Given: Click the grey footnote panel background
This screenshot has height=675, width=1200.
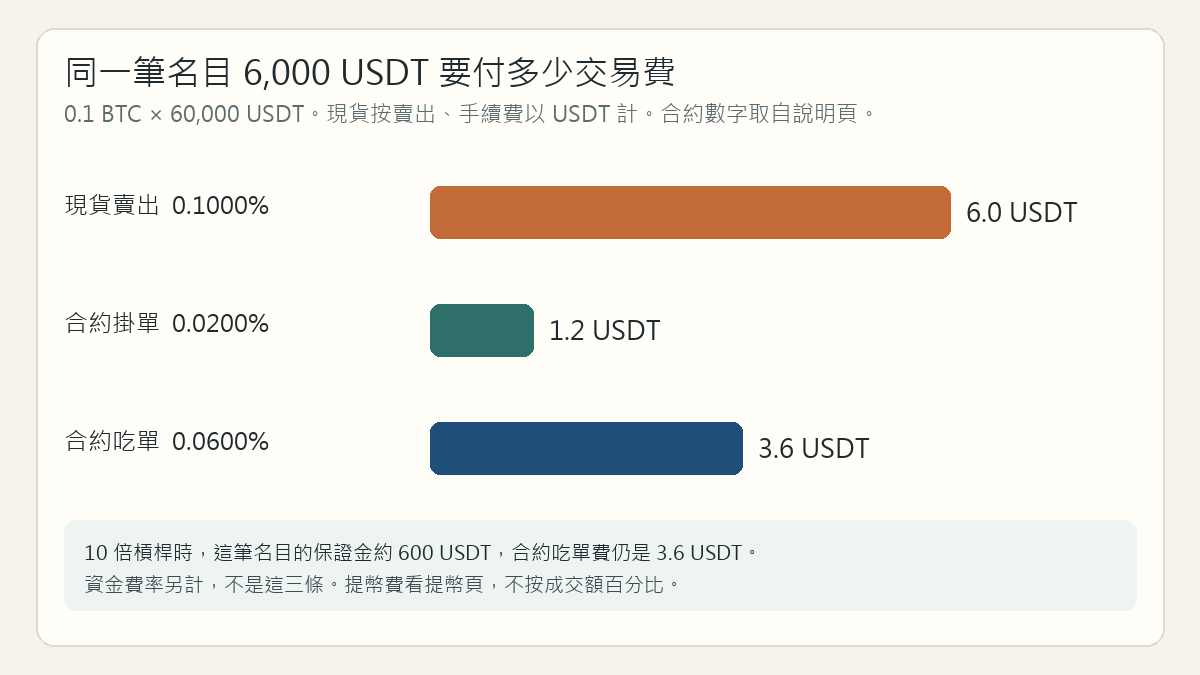Looking at the screenshot, I should coord(600,565).
